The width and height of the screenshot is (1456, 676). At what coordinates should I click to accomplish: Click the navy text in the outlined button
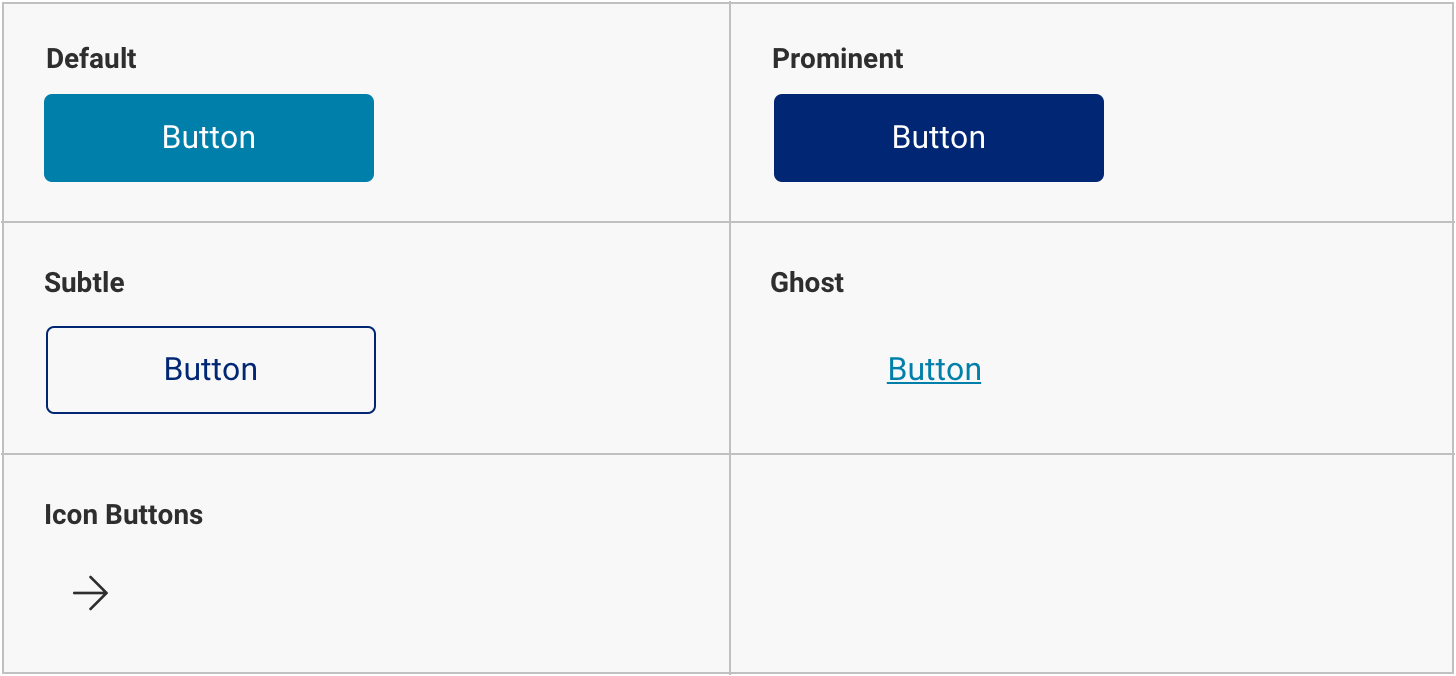click(211, 370)
